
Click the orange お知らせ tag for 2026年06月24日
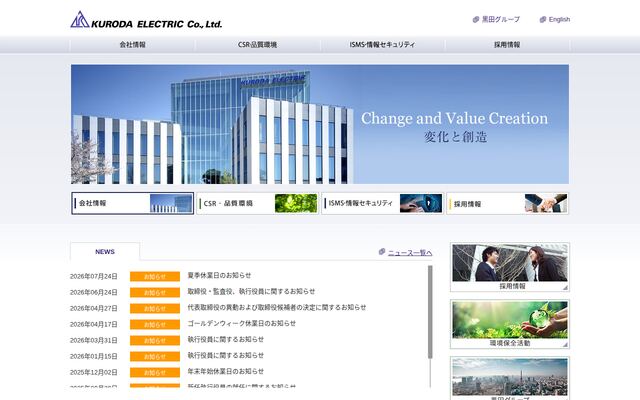click(x=155, y=293)
